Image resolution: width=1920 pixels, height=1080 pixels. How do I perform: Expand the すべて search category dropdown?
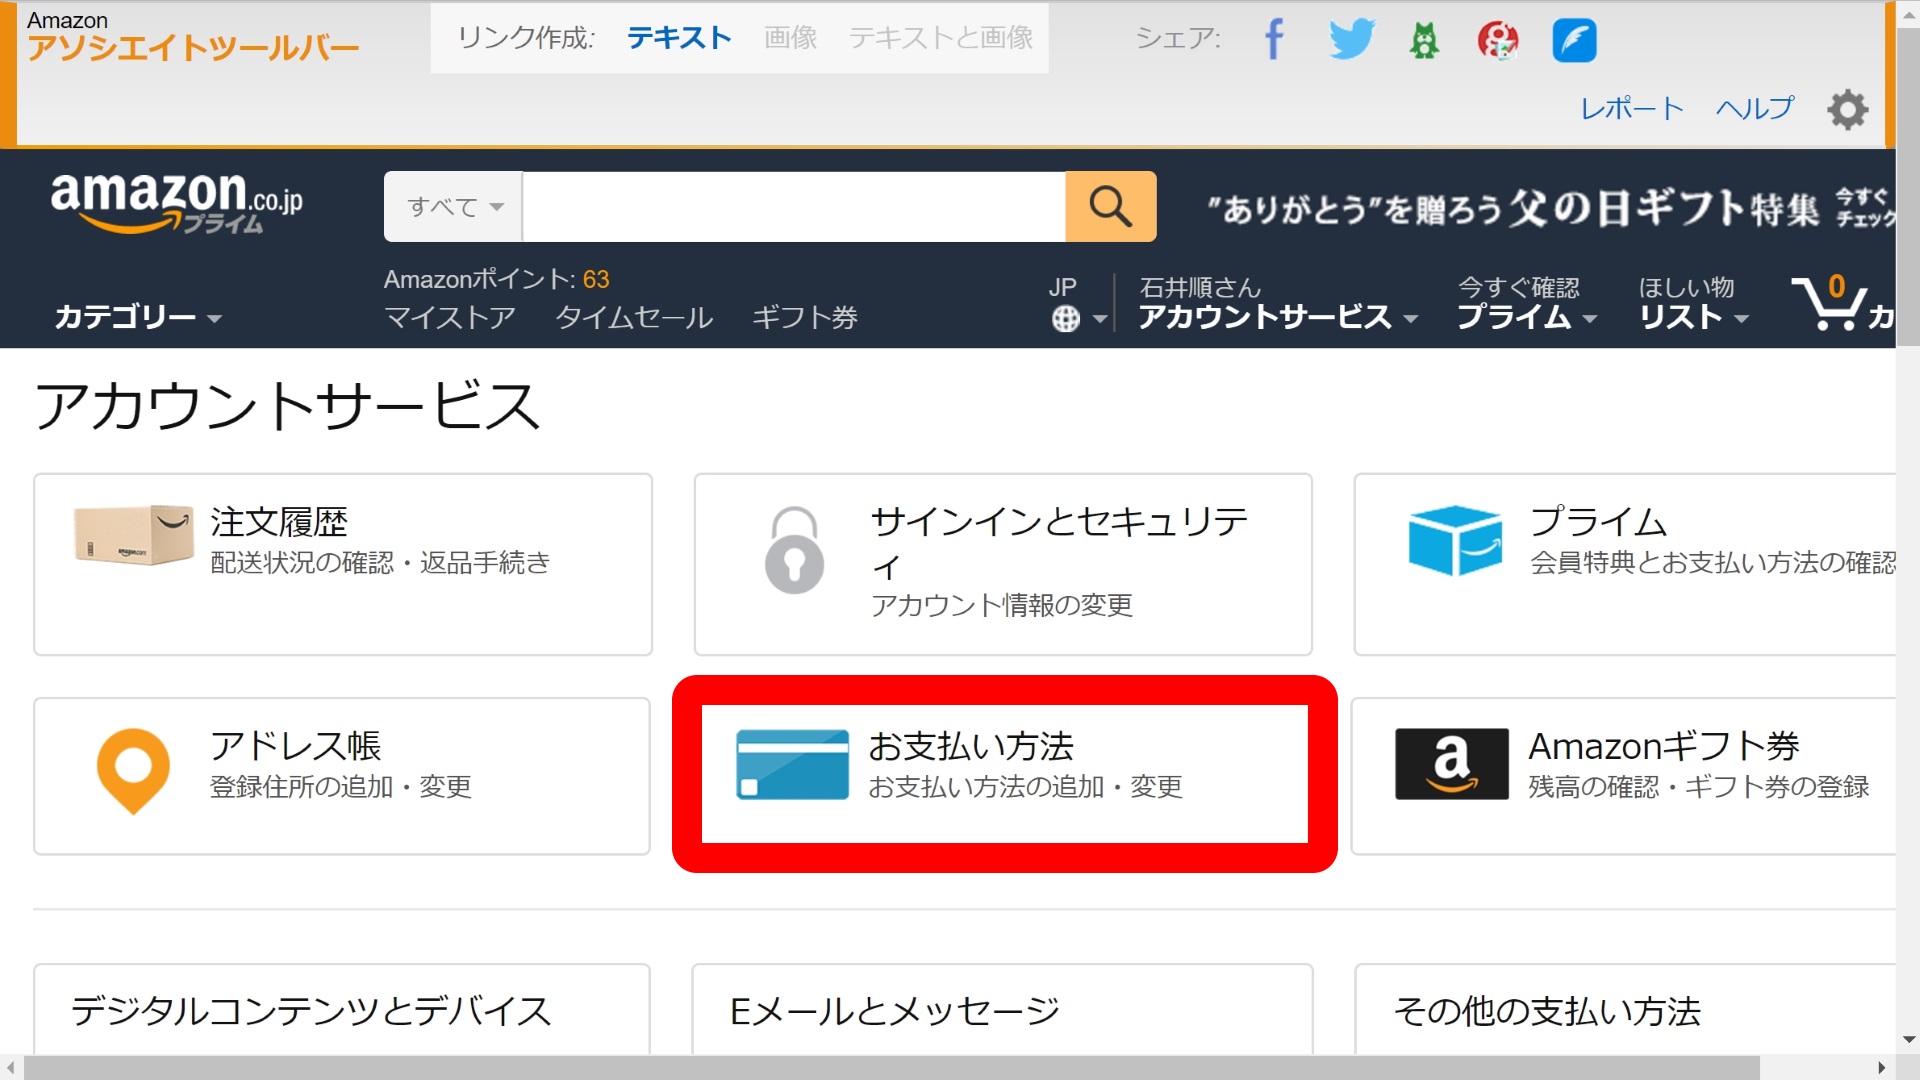454,207
